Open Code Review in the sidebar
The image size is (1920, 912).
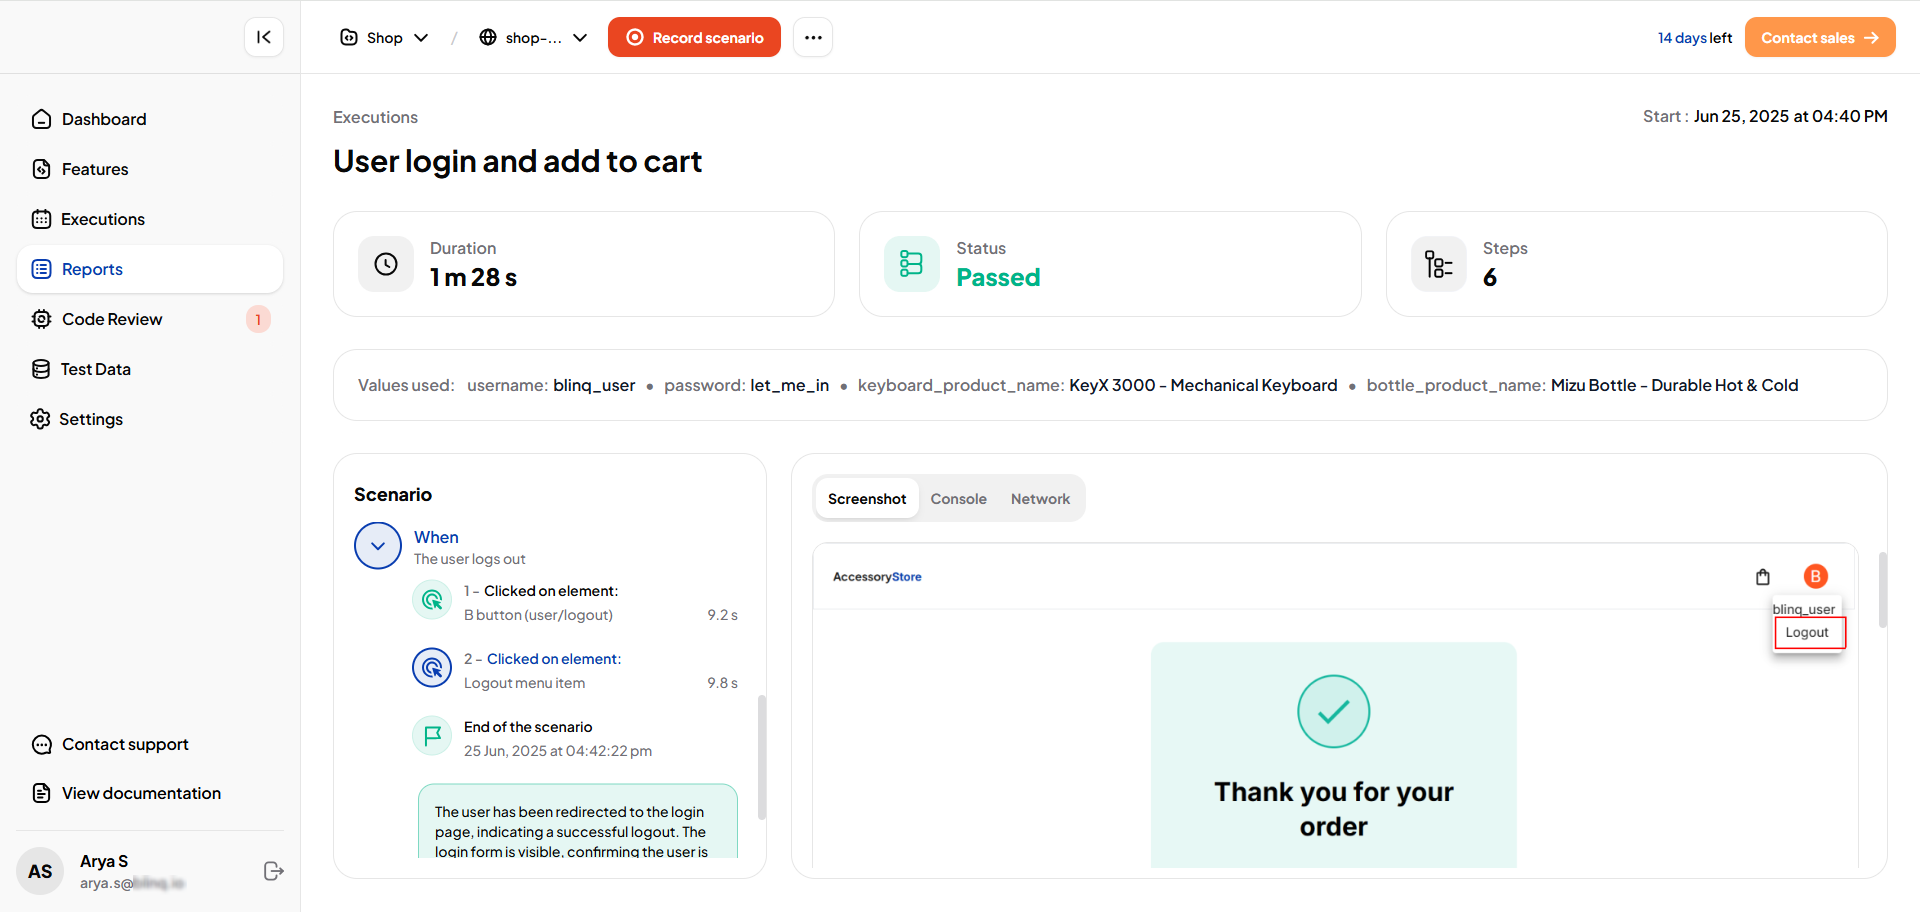(112, 319)
